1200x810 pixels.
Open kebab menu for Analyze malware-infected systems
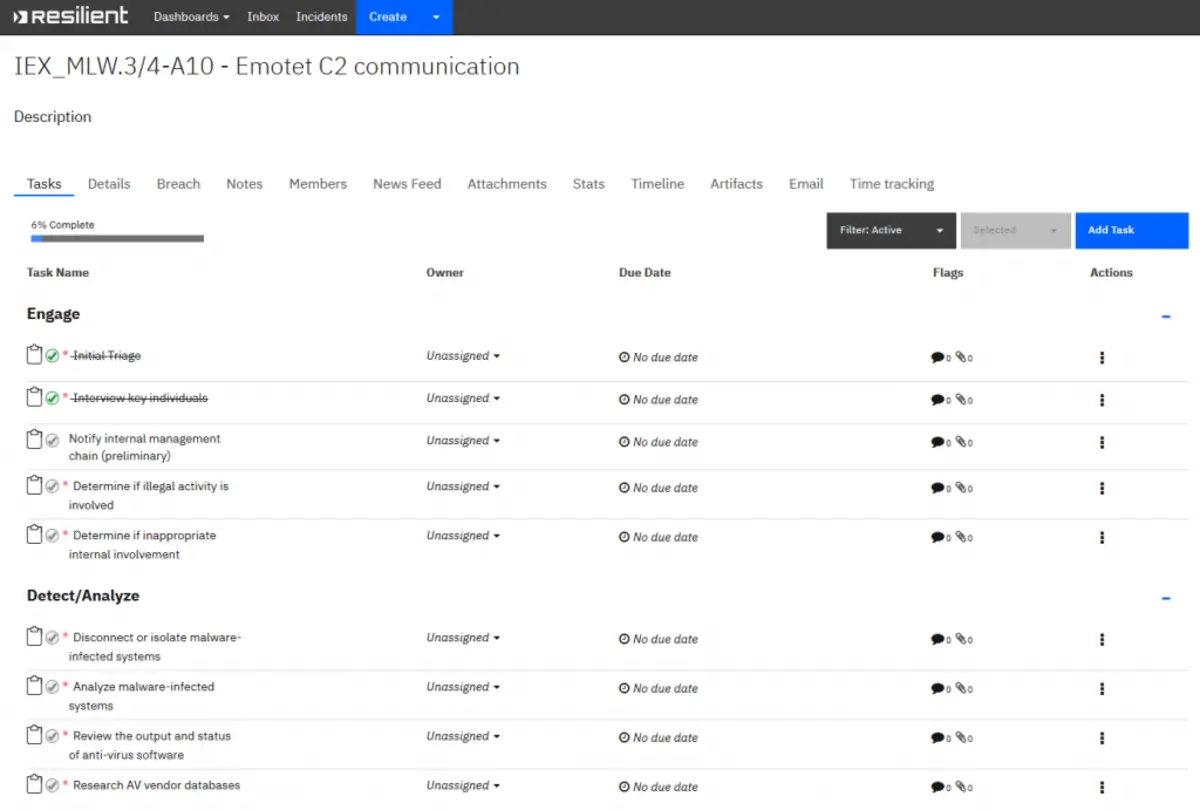[1102, 688]
